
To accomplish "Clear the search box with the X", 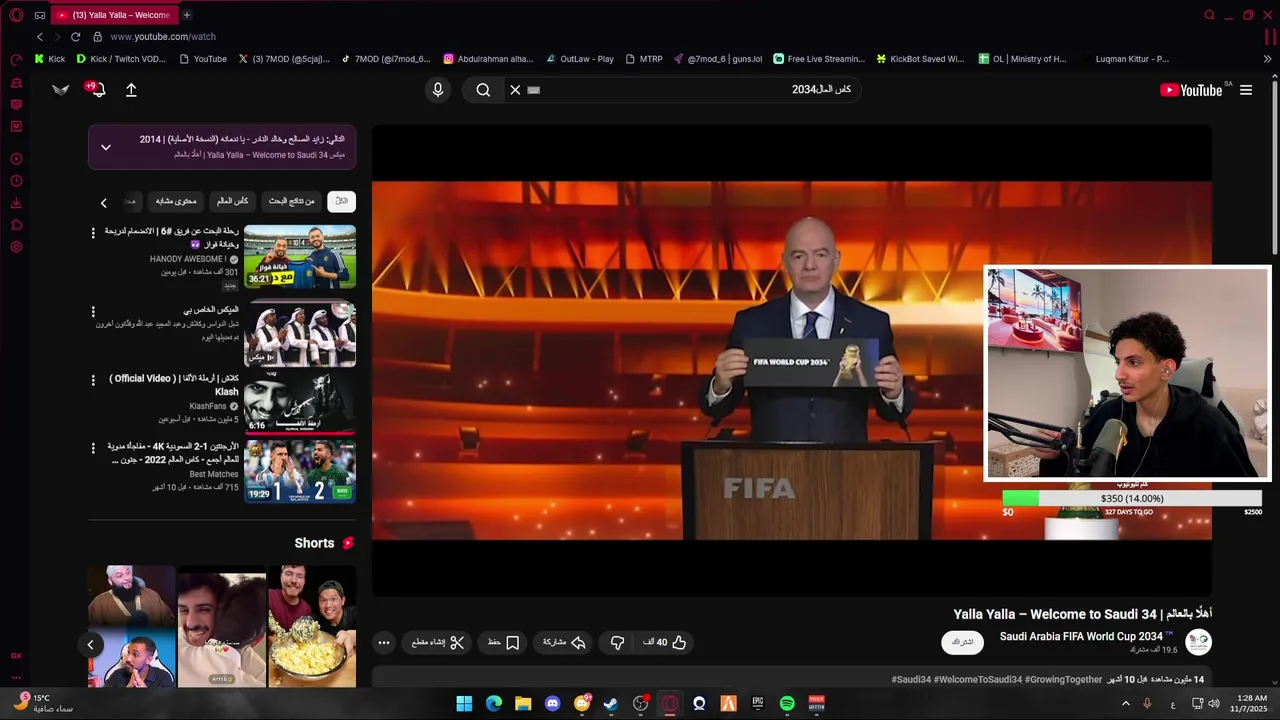I will [515, 90].
